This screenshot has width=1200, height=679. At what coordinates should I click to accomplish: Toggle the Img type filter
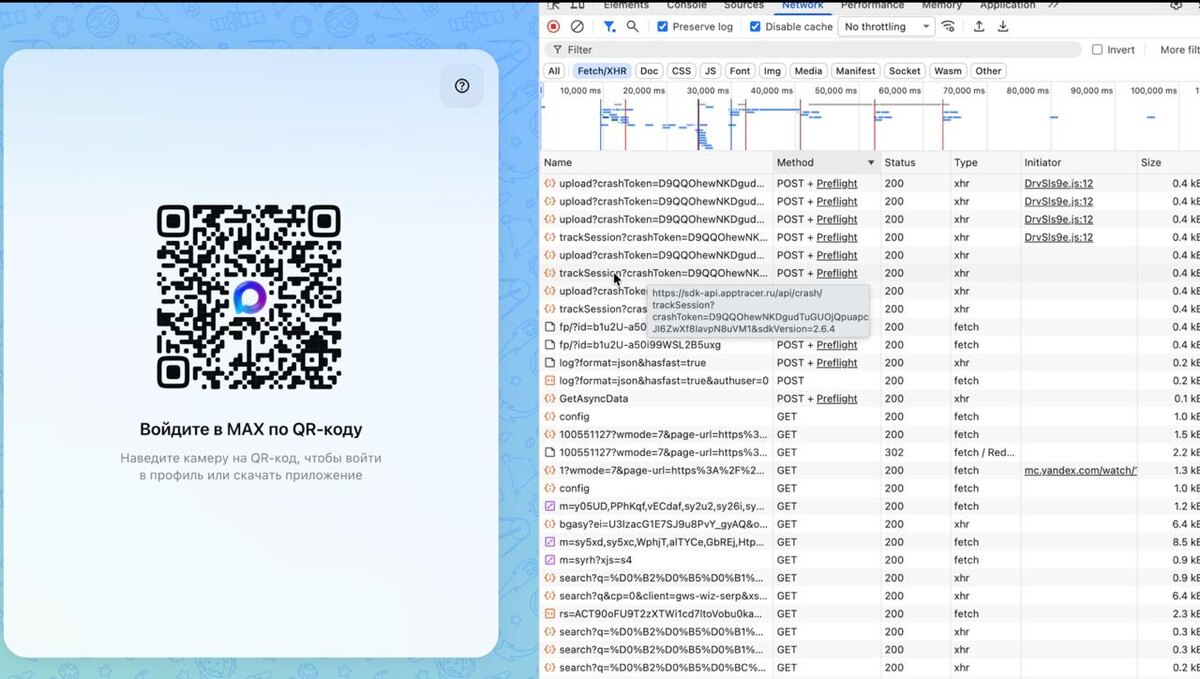coord(772,71)
